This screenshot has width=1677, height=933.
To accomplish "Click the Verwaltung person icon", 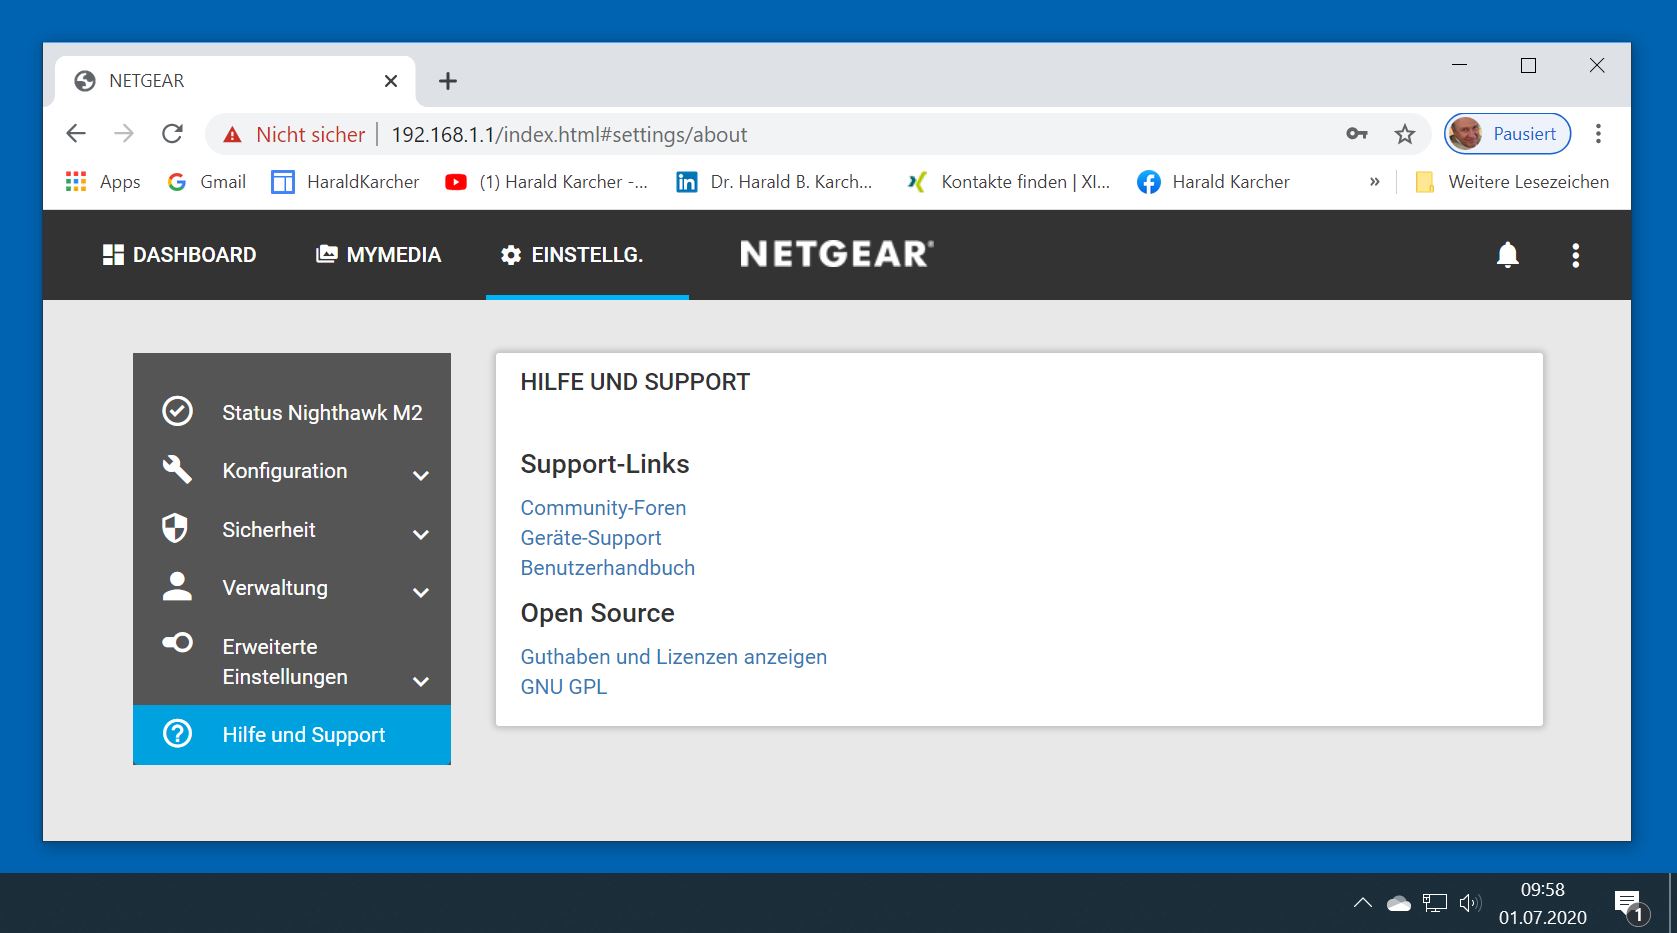I will tap(177, 587).
